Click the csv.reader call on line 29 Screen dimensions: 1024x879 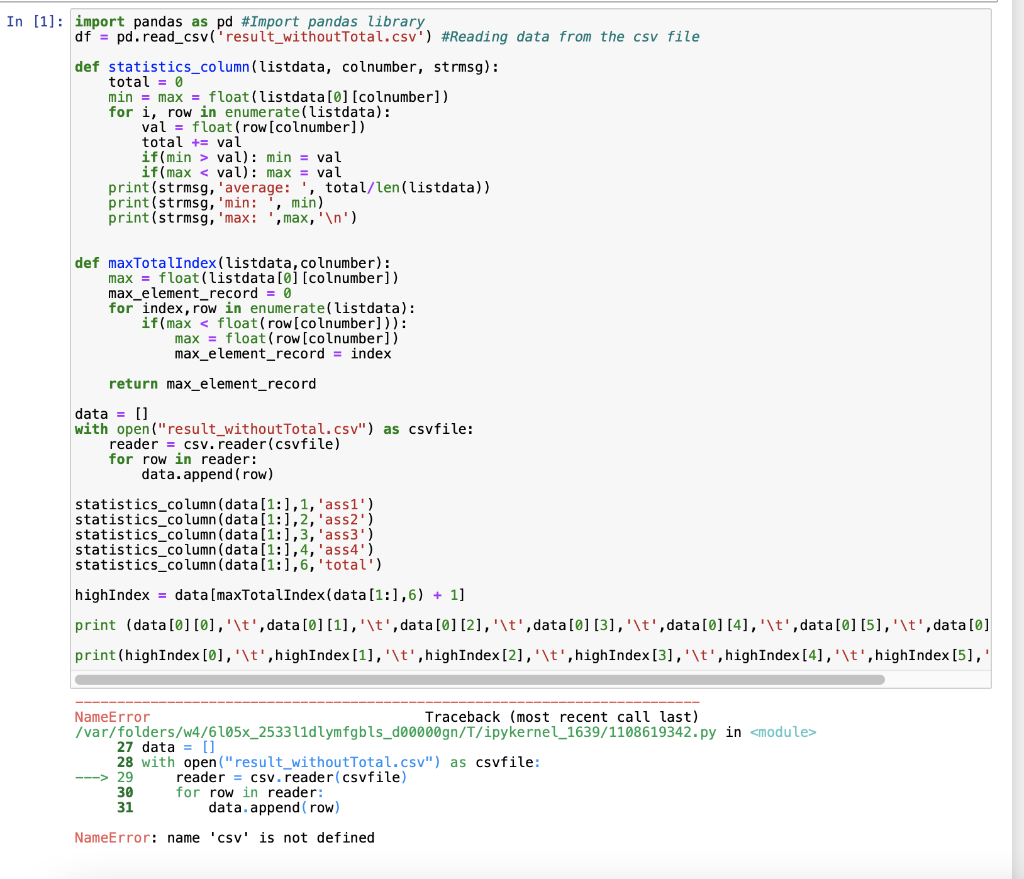[330, 777]
